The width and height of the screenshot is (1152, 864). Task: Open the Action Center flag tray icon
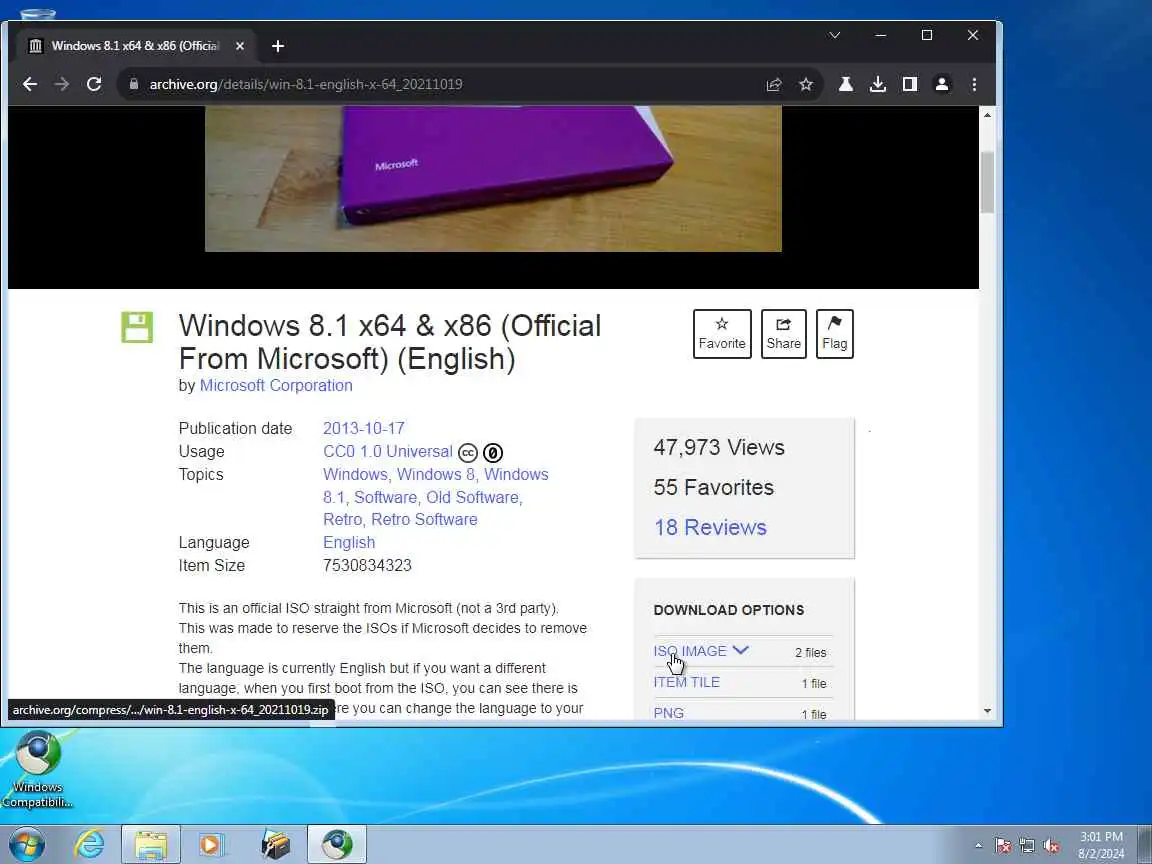click(1003, 846)
